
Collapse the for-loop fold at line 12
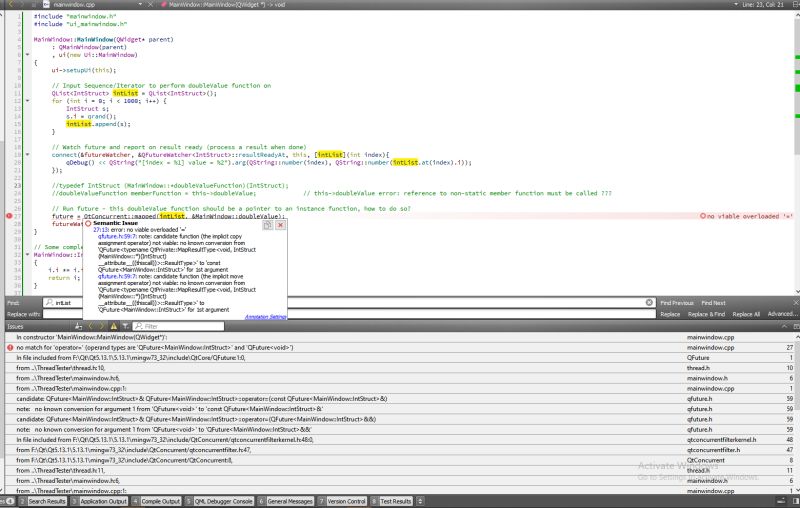[28, 101]
